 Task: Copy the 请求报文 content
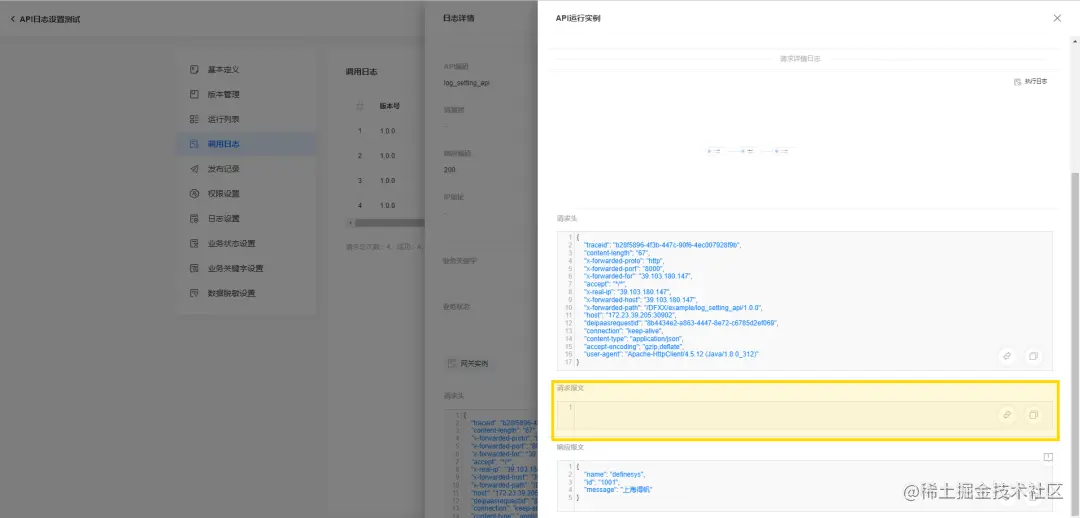pos(1033,415)
